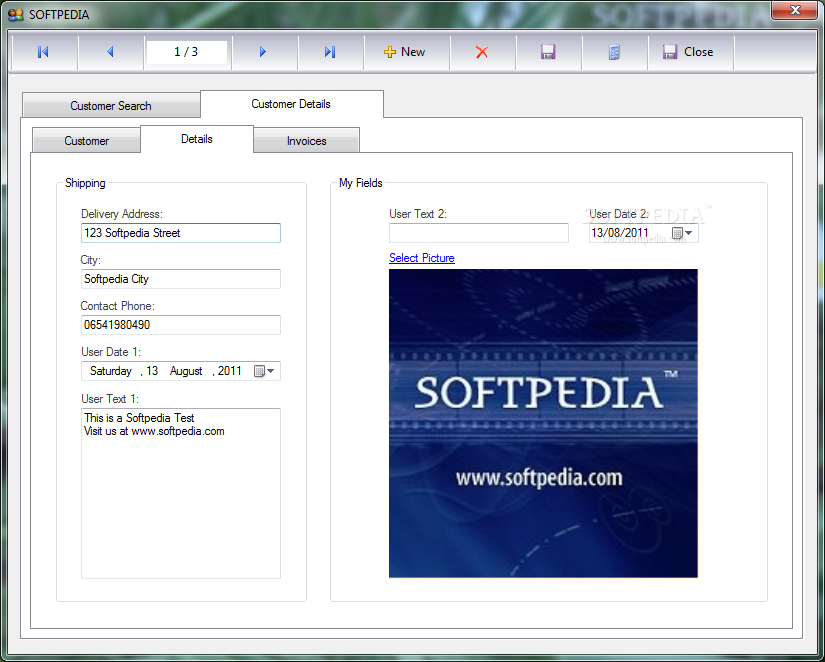Click the Contact Phone field
Viewport: 825px width, 662px height.
click(180, 325)
